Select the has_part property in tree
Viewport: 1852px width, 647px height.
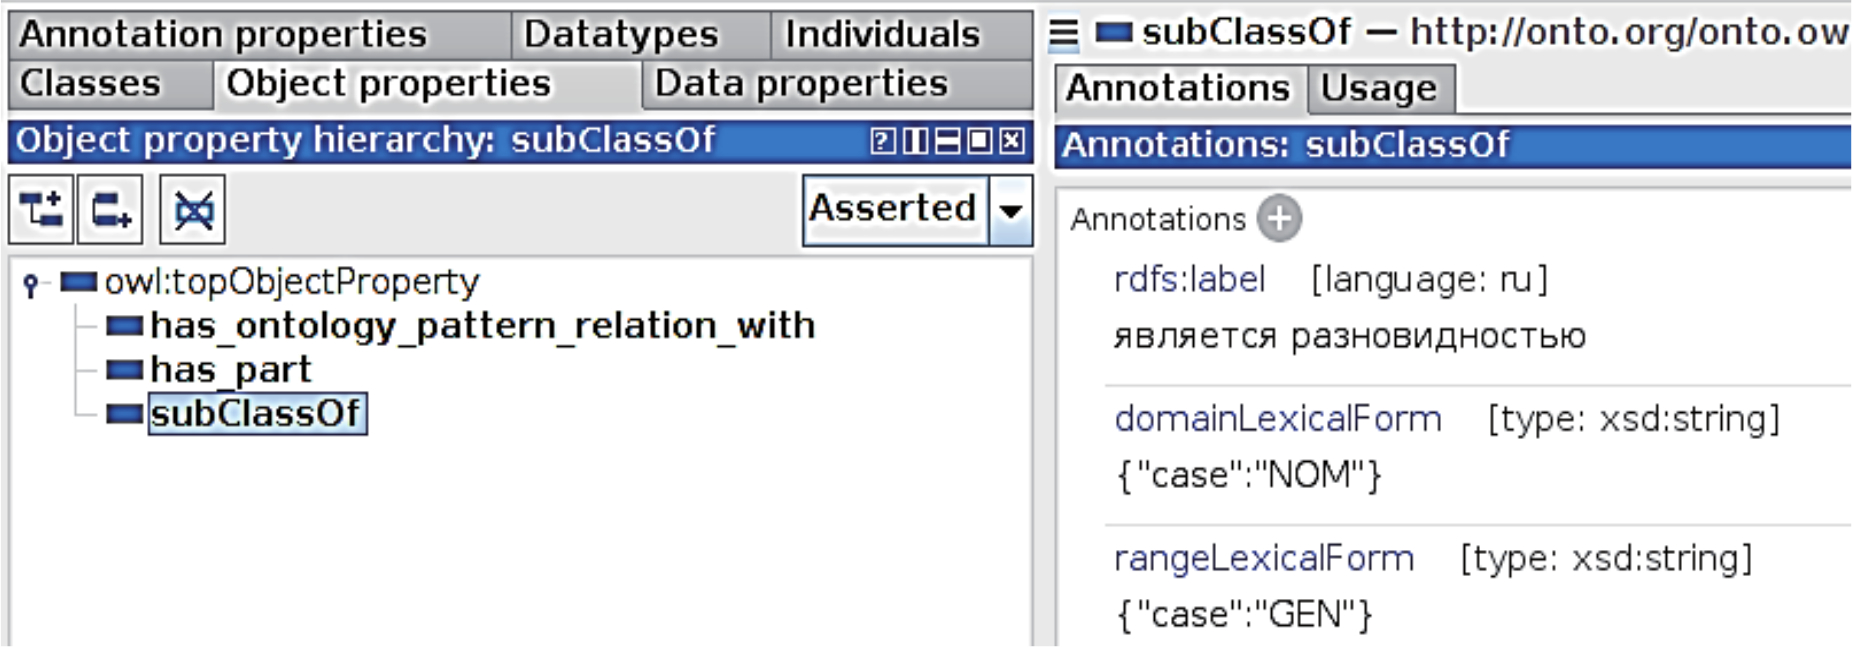coord(230,370)
